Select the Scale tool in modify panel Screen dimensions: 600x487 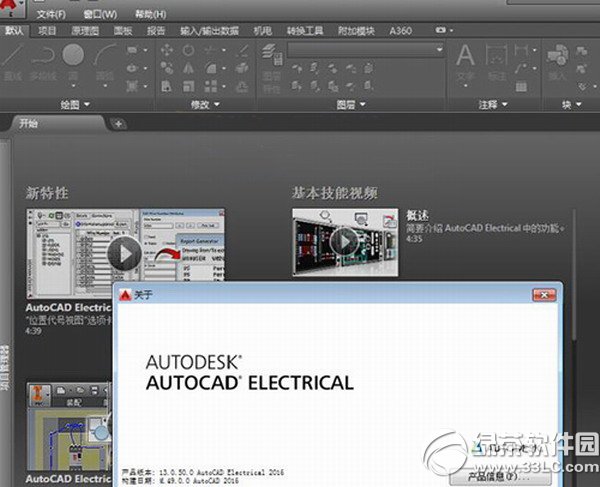(x=188, y=86)
